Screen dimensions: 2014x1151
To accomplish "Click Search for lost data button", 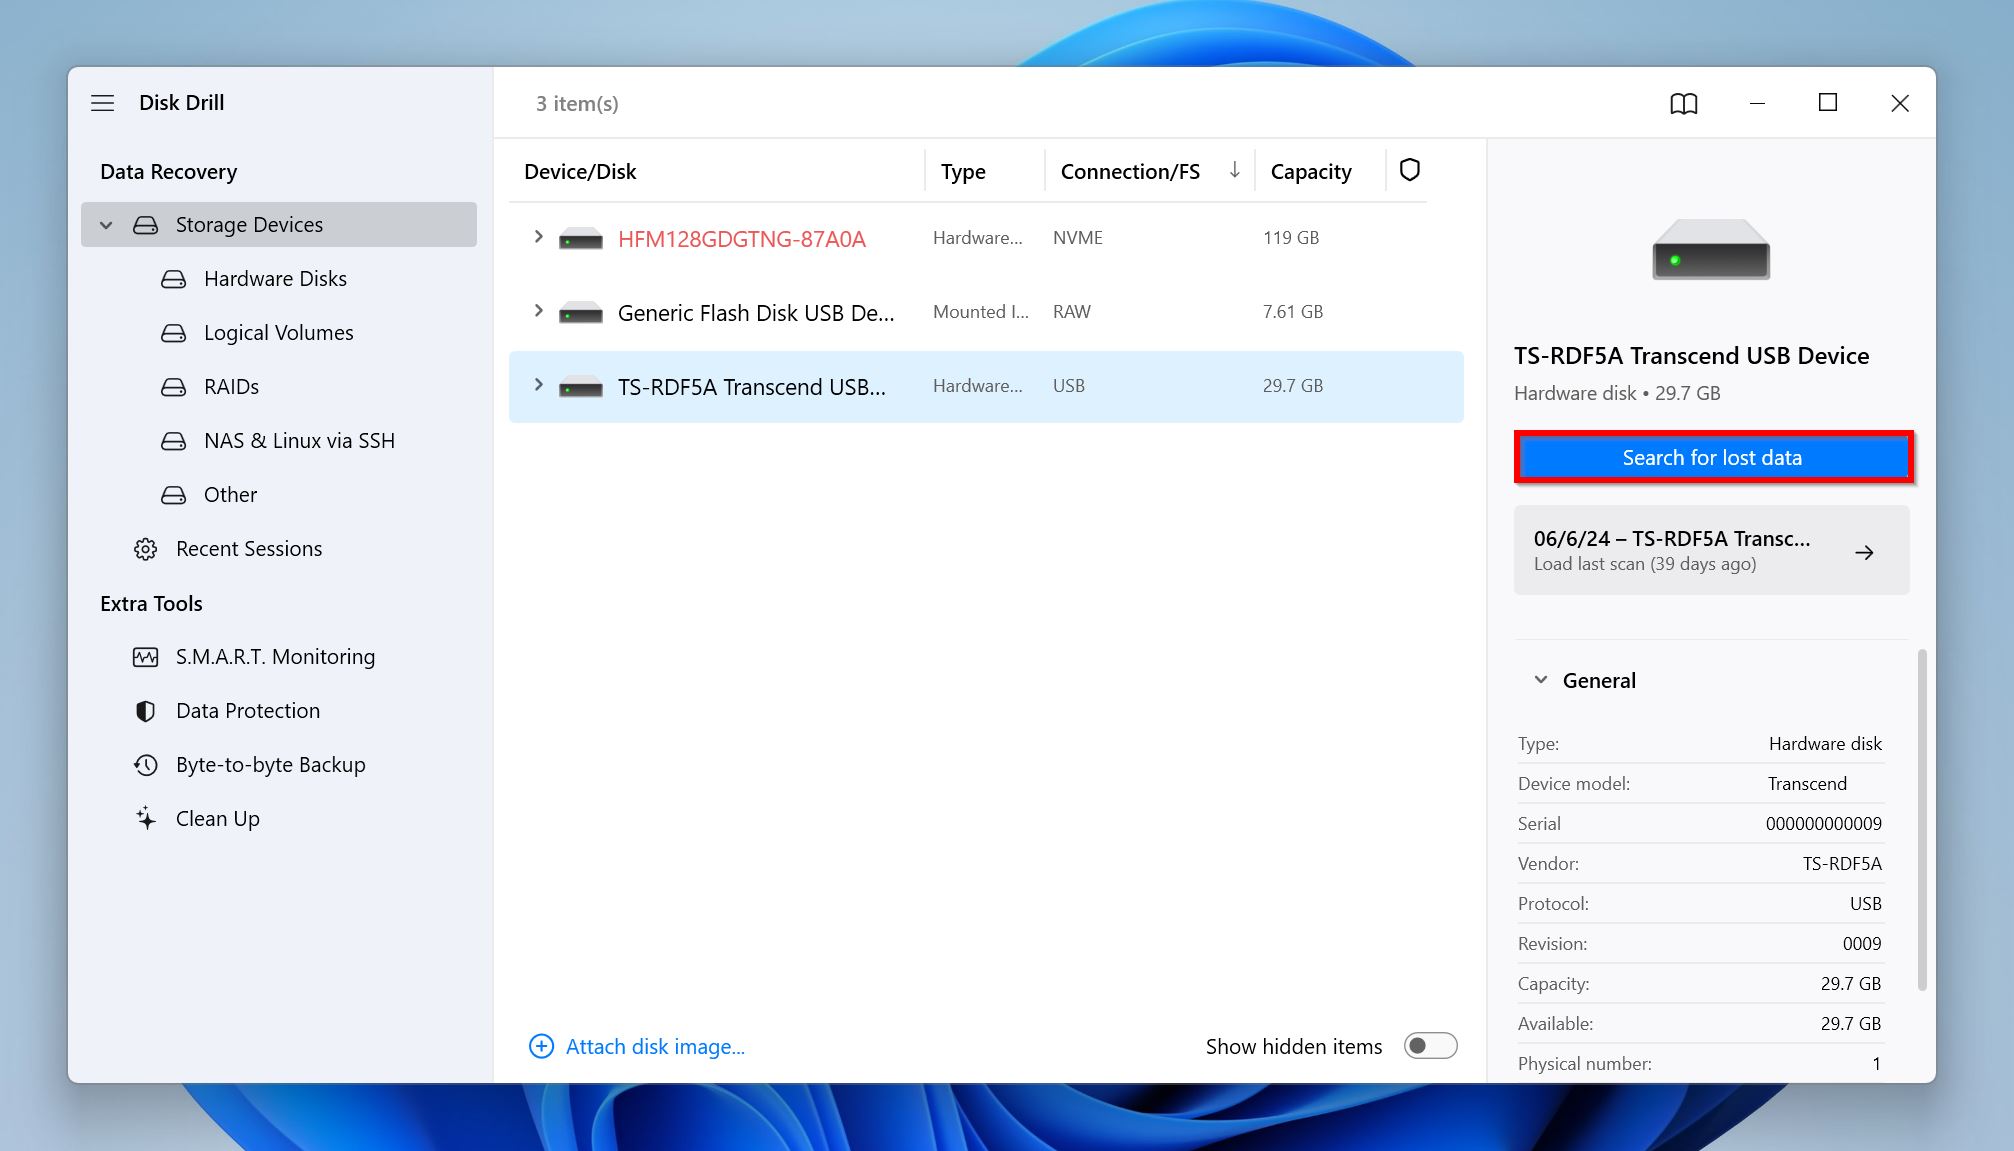I will pos(1711,457).
